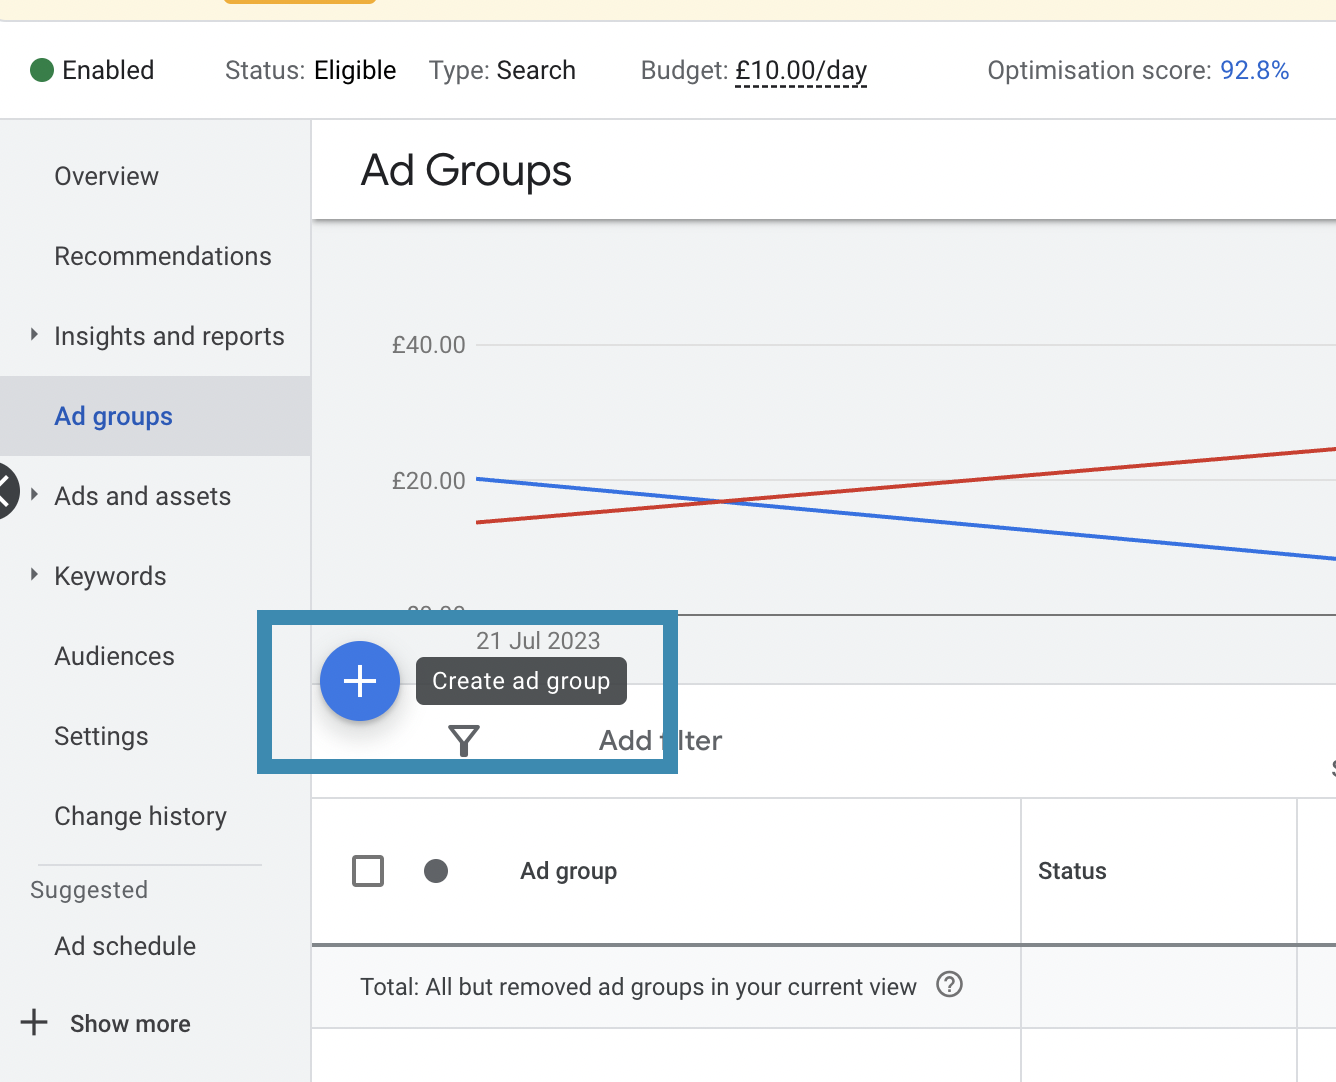The width and height of the screenshot is (1336, 1082).
Task: Click the grey status dot column header
Action: [x=436, y=871]
